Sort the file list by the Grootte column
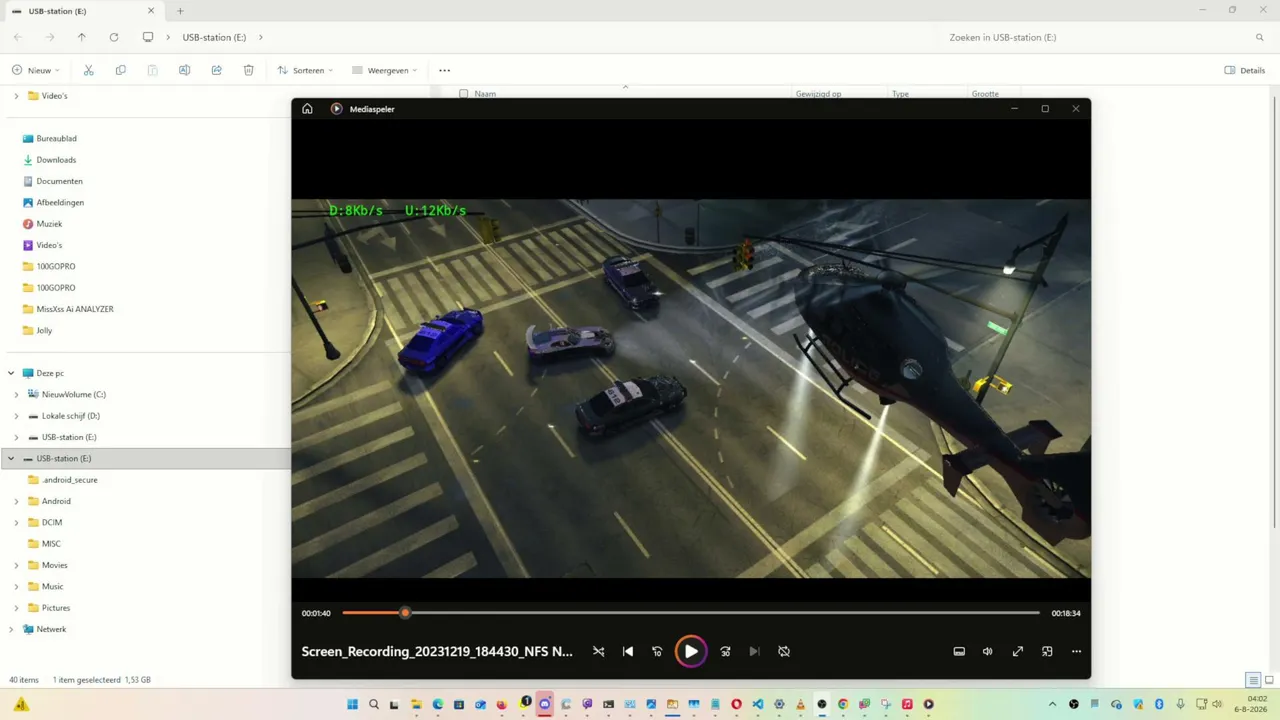The width and height of the screenshot is (1280, 720). click(x=985, y=94)
